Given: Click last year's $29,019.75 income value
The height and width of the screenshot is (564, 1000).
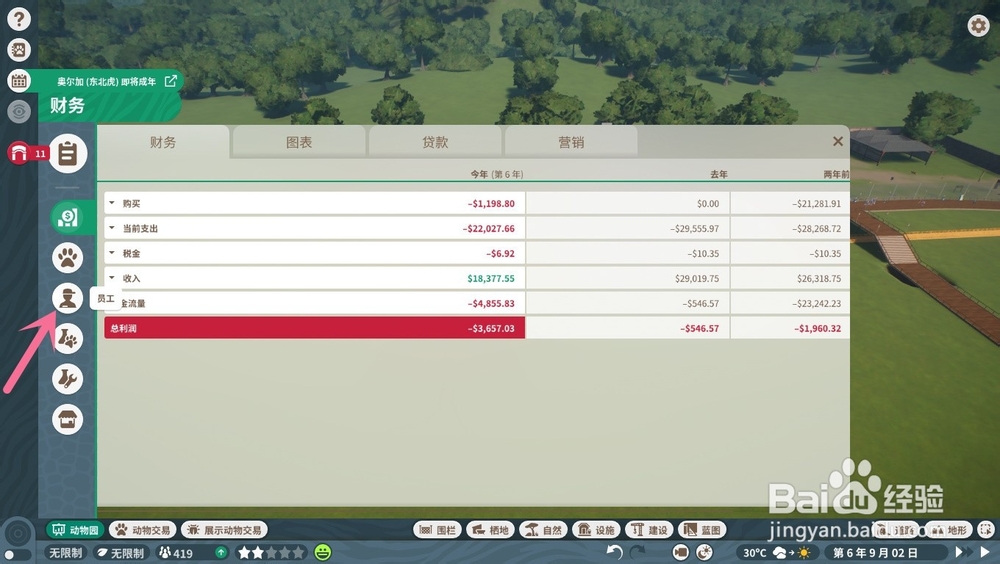Looking at the screenshot, I should point(696,278).
